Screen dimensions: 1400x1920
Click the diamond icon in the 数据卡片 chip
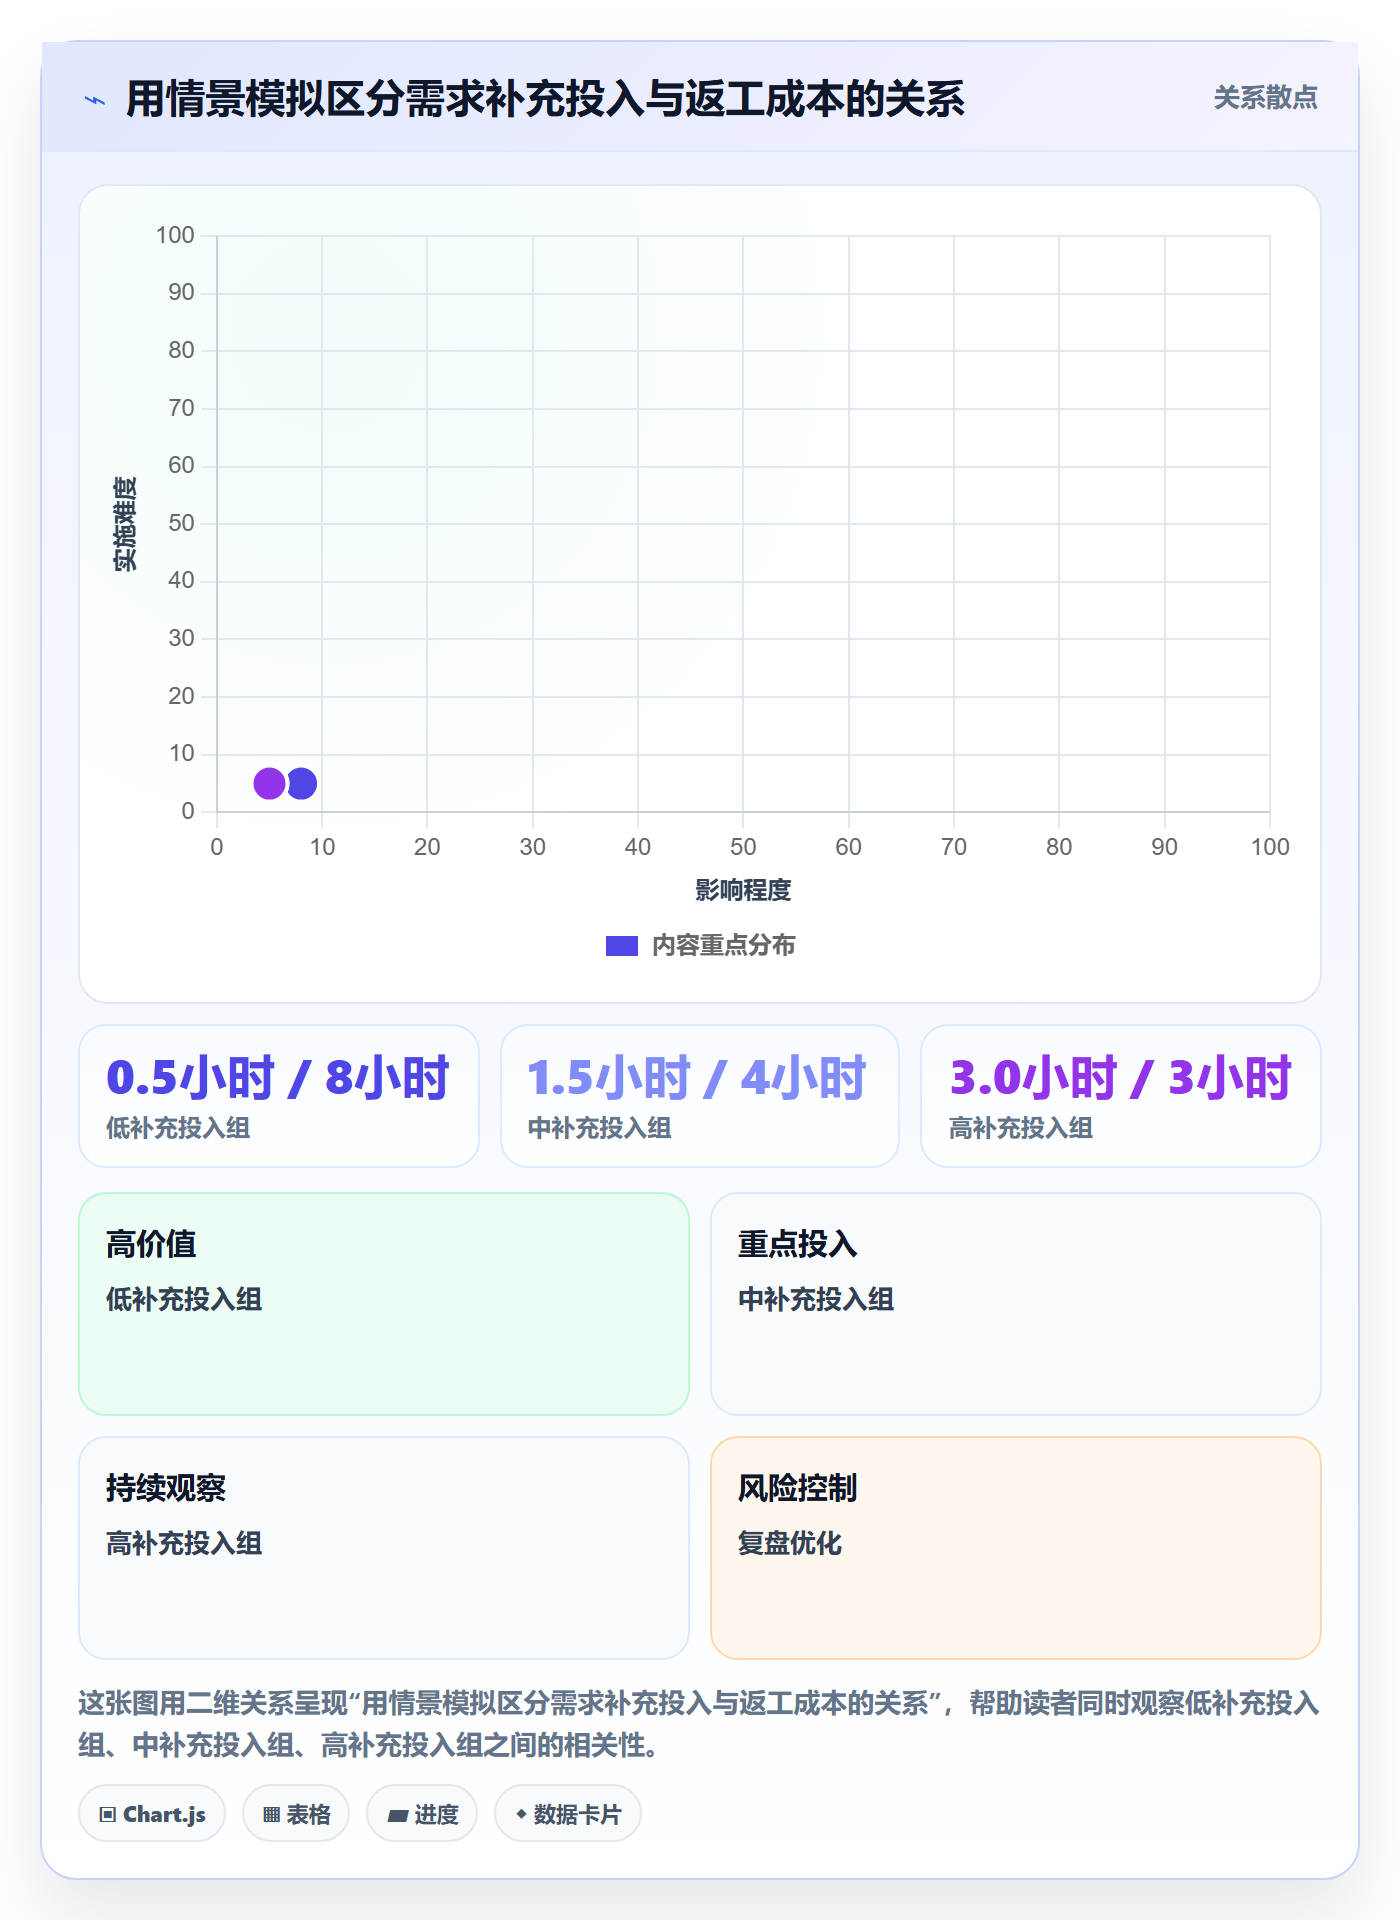click(521, 1814)
